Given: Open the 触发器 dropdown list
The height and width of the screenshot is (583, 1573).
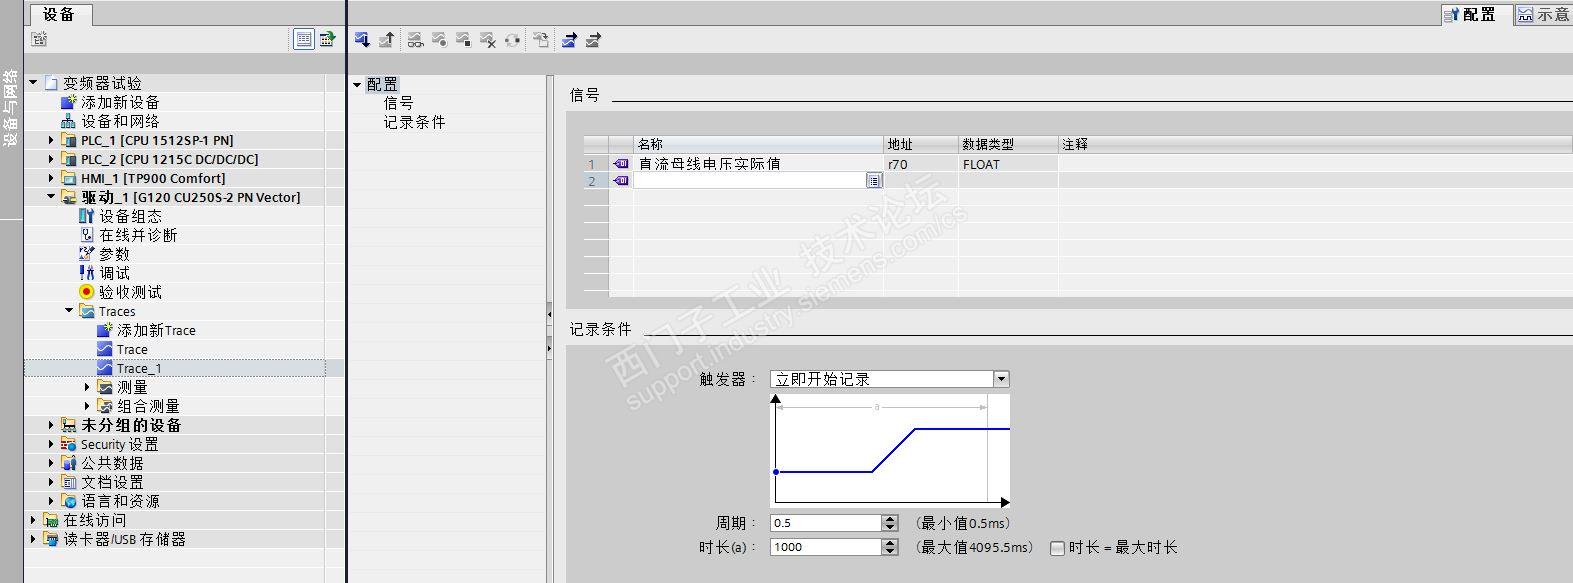Looking at the screenshot, I should tap(1001, 379).
